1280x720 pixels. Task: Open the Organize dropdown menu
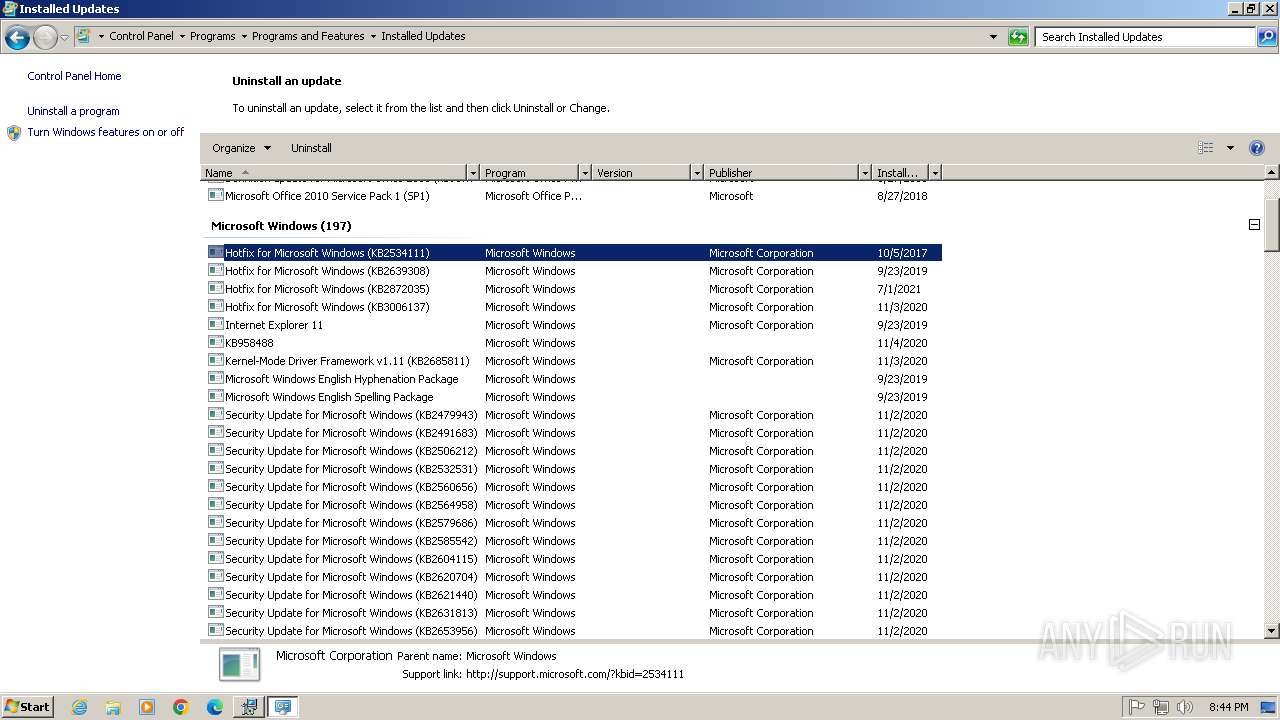tap(241, 148)
